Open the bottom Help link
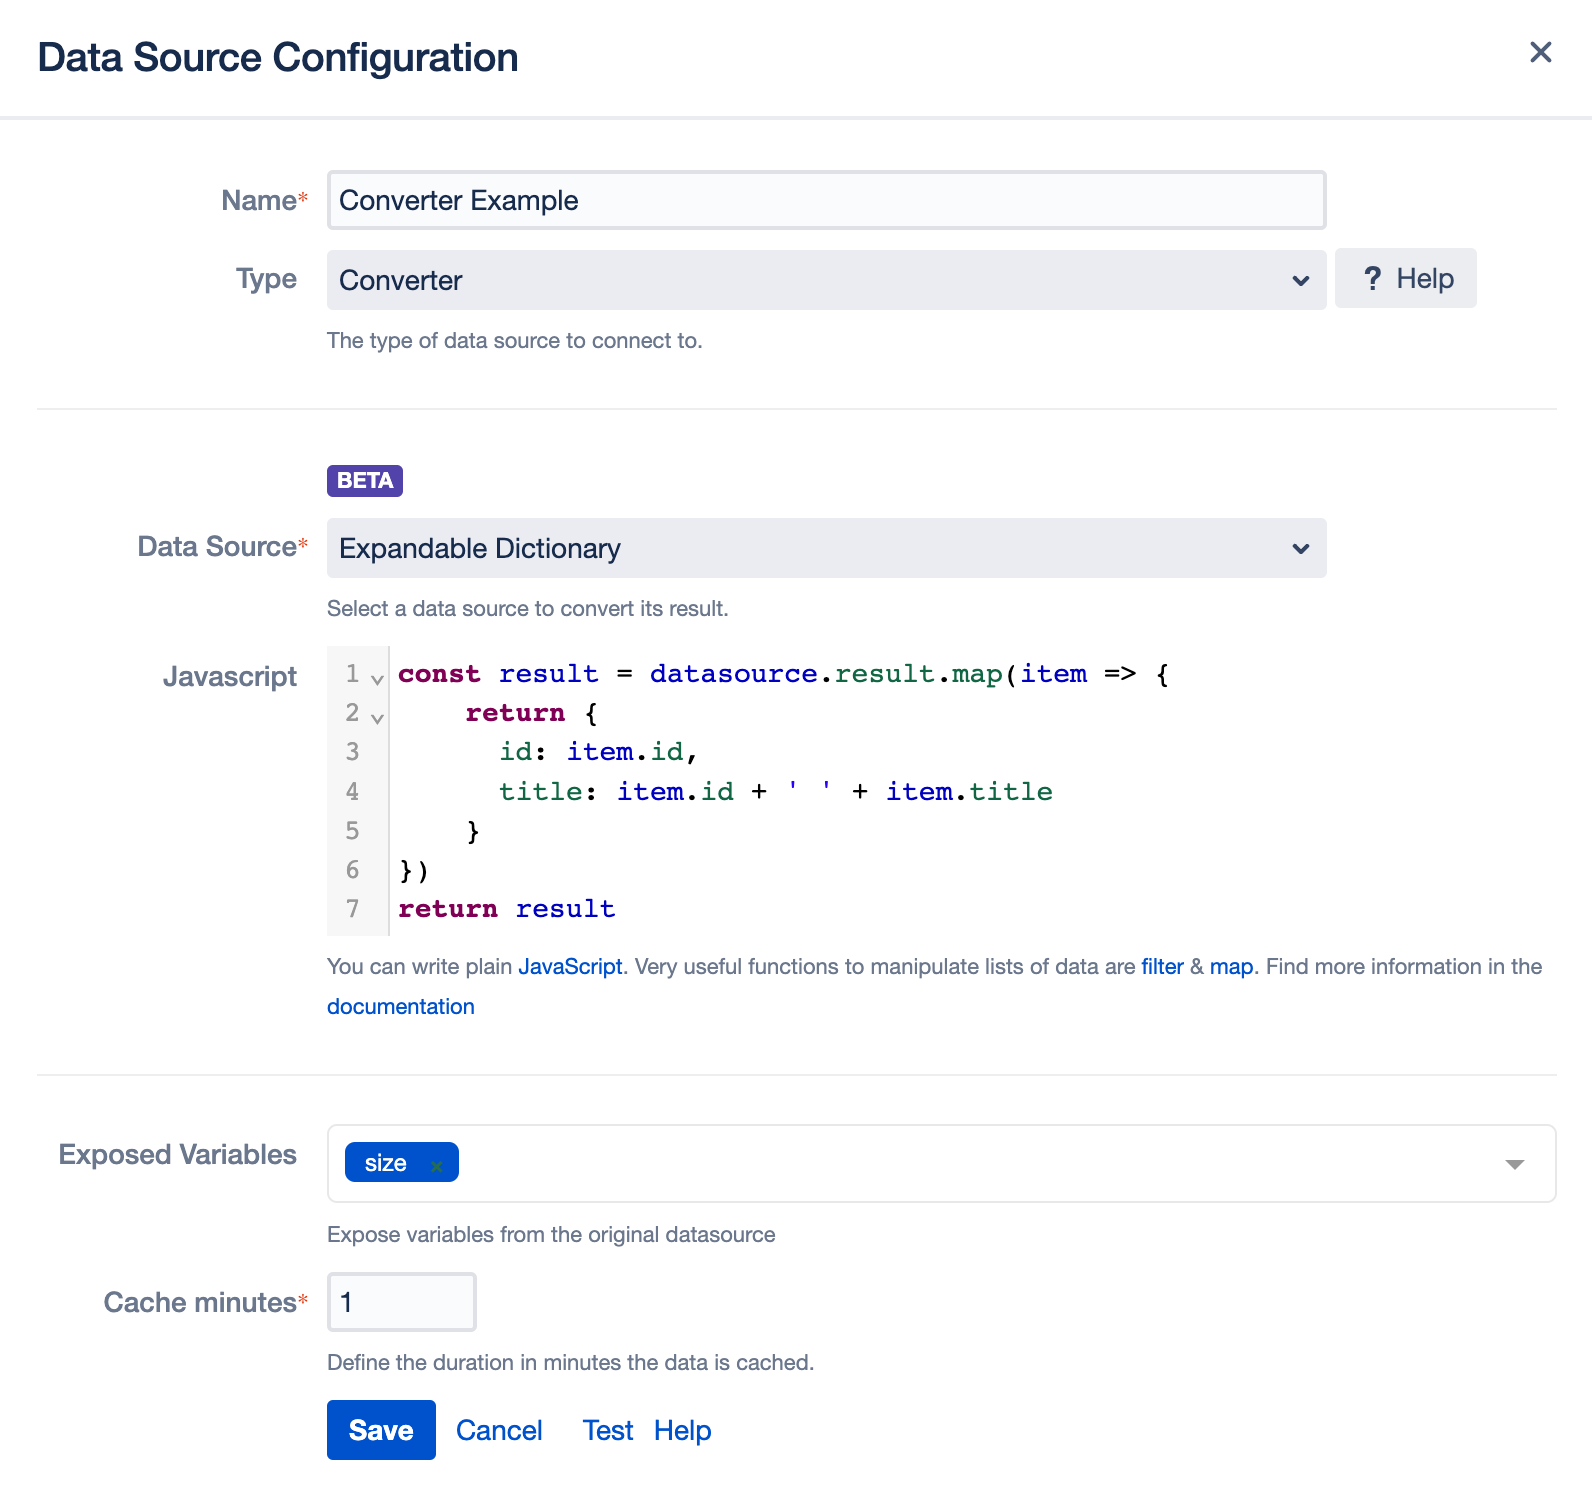Viewport: 1592px width, 1504px height. click(682, 1431)
